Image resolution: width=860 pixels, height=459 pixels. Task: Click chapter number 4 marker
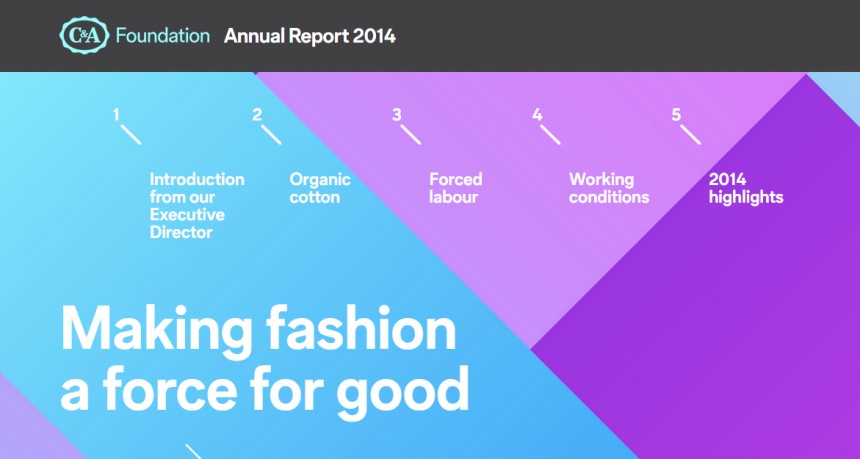pos(537,115)
